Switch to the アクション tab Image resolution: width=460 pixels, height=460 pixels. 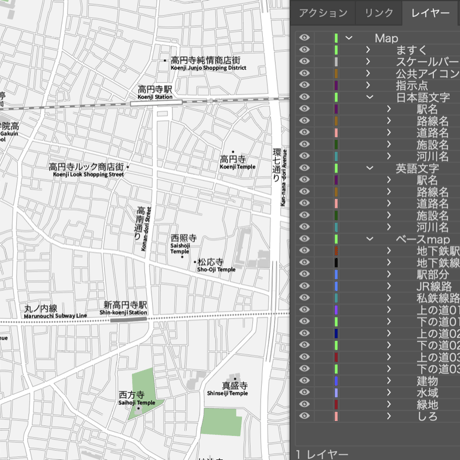[323, 13]
